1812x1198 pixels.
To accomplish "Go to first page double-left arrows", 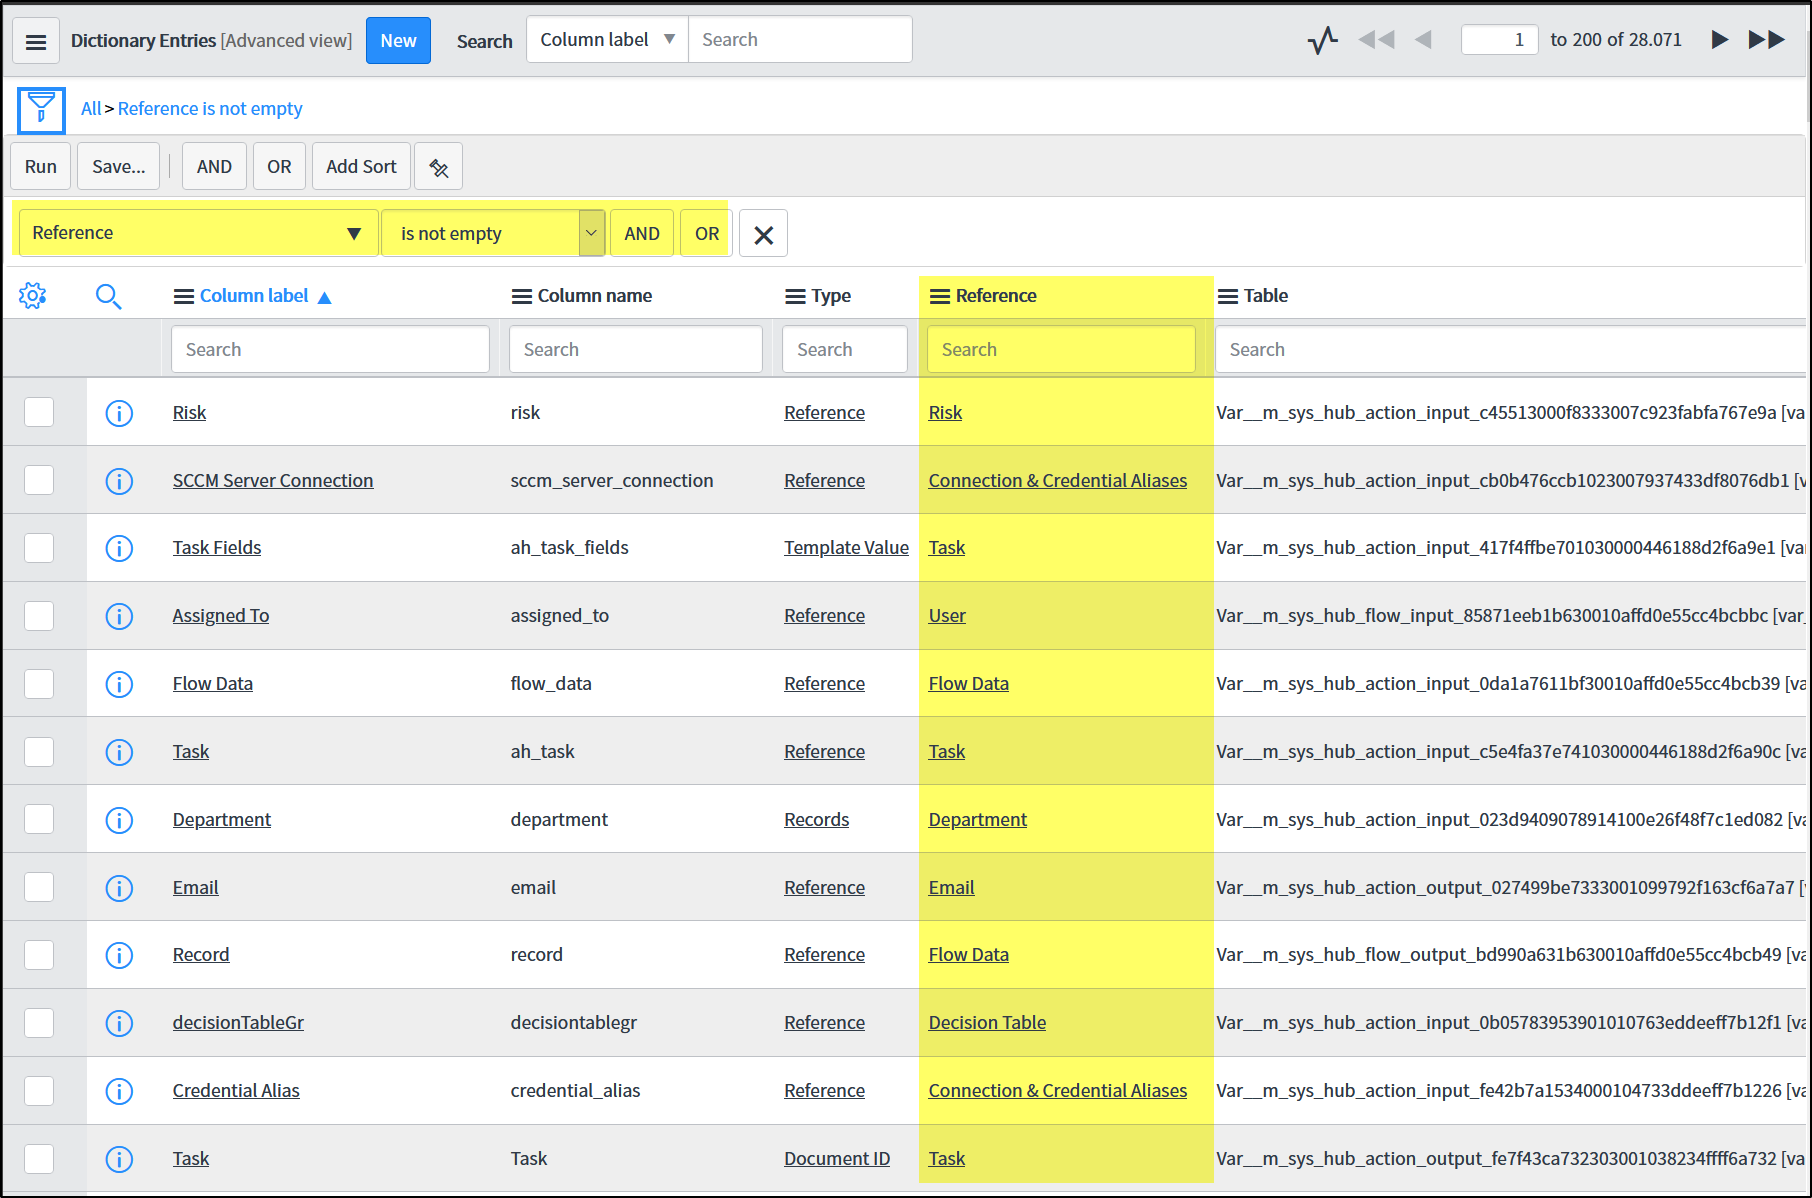I will pyautogui.click(x=1376, y=40).
